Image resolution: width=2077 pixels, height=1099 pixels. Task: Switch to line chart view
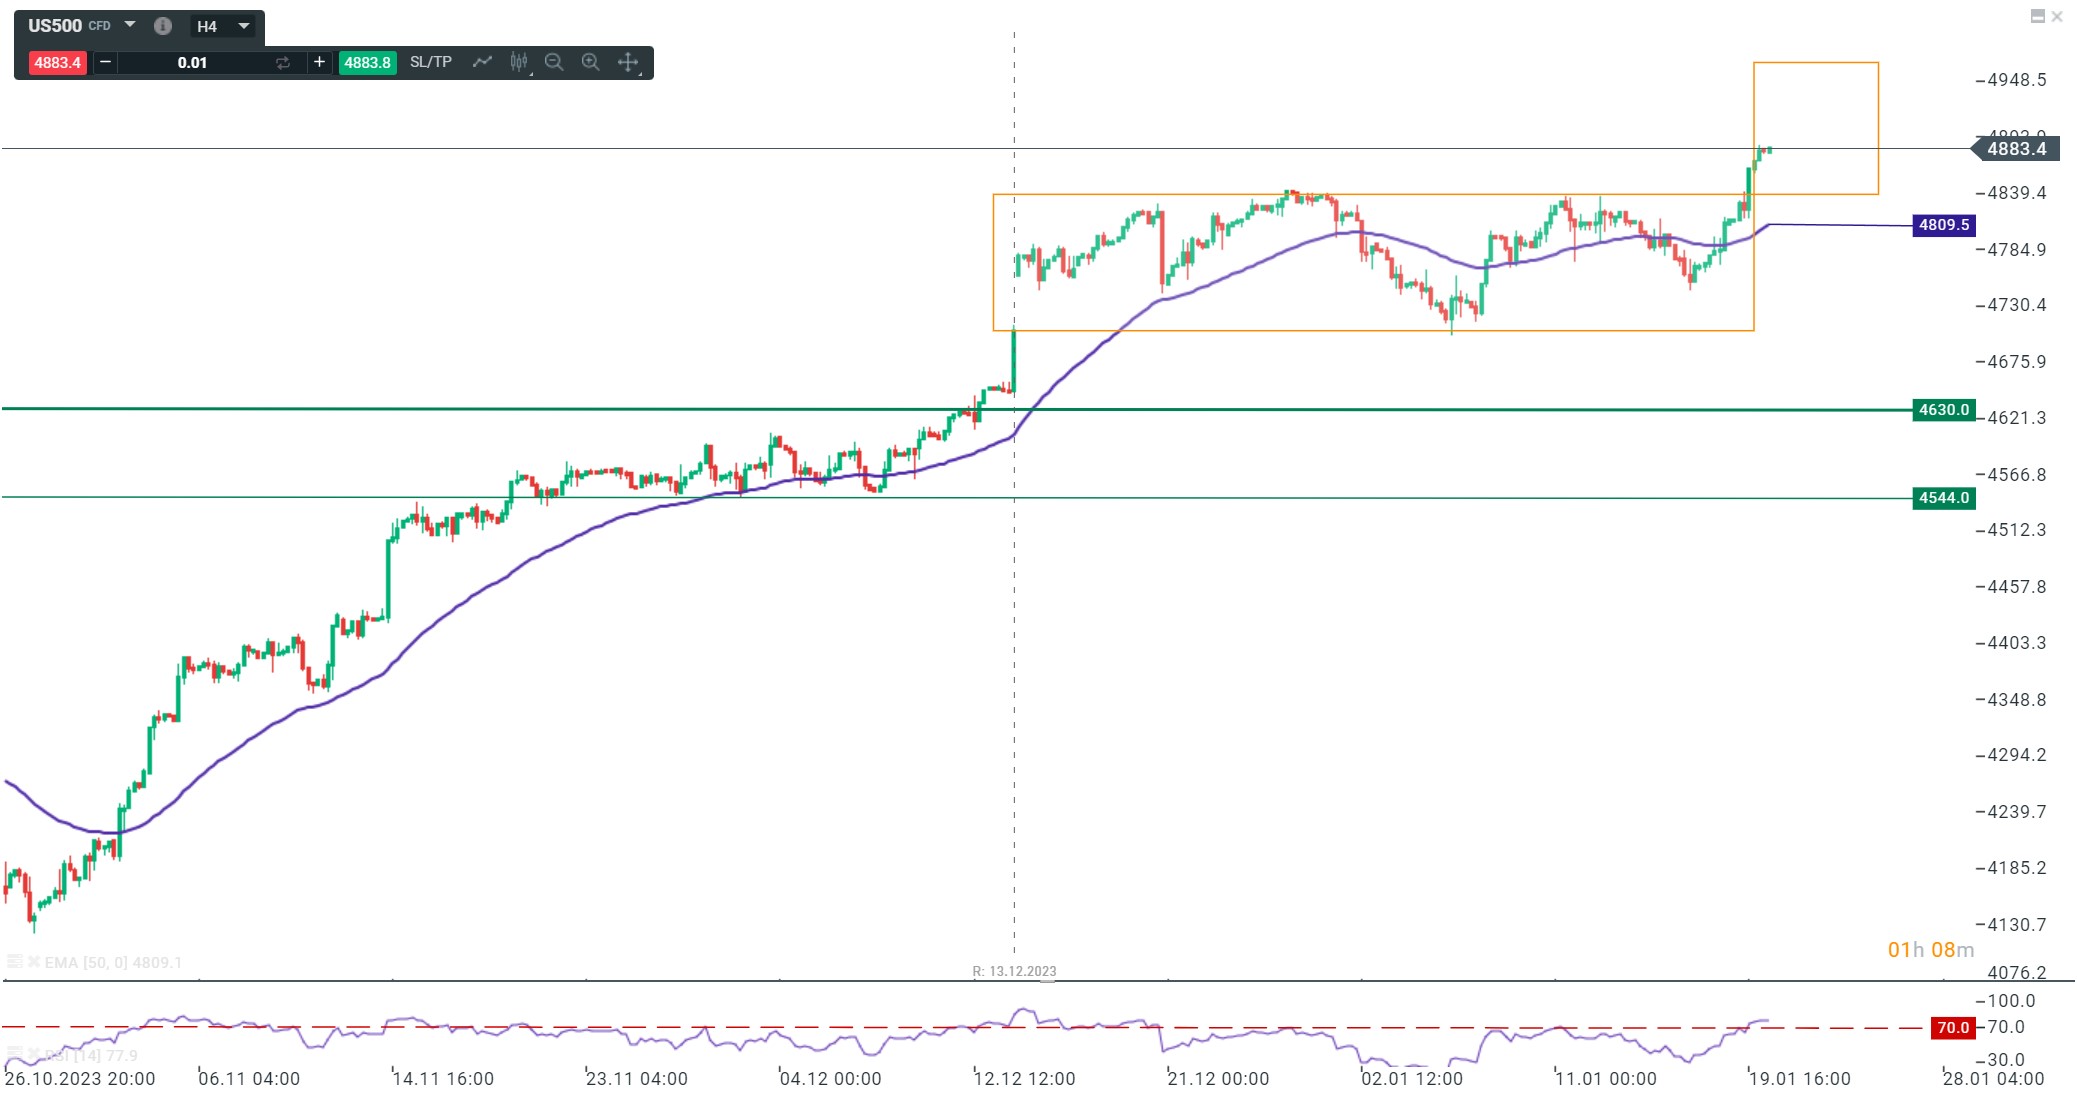482,62
